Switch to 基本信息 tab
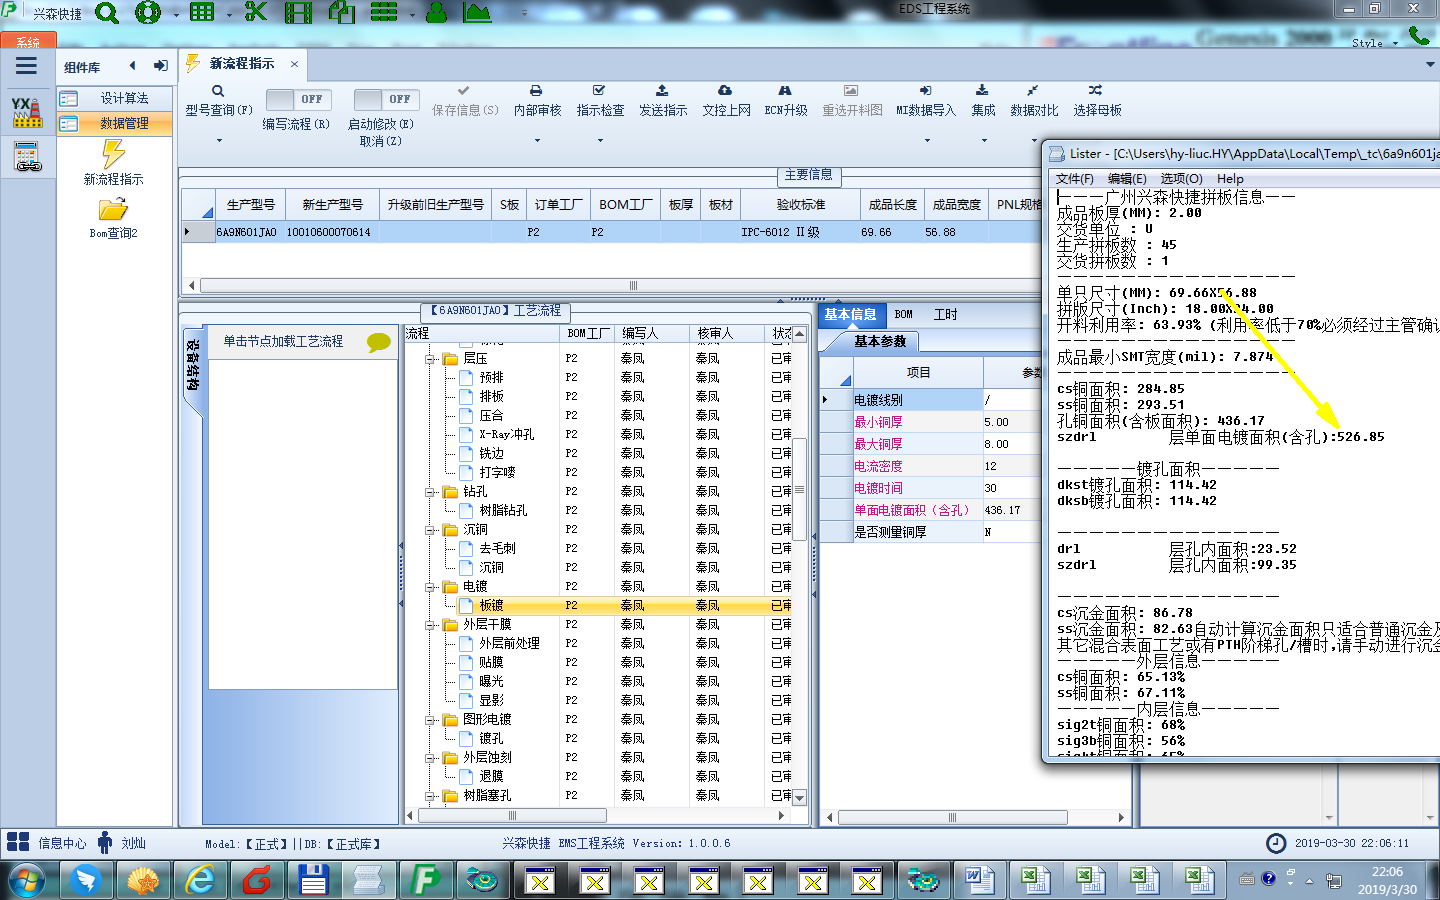This screenshot has height=900, width=1440. tap(850, 314)
